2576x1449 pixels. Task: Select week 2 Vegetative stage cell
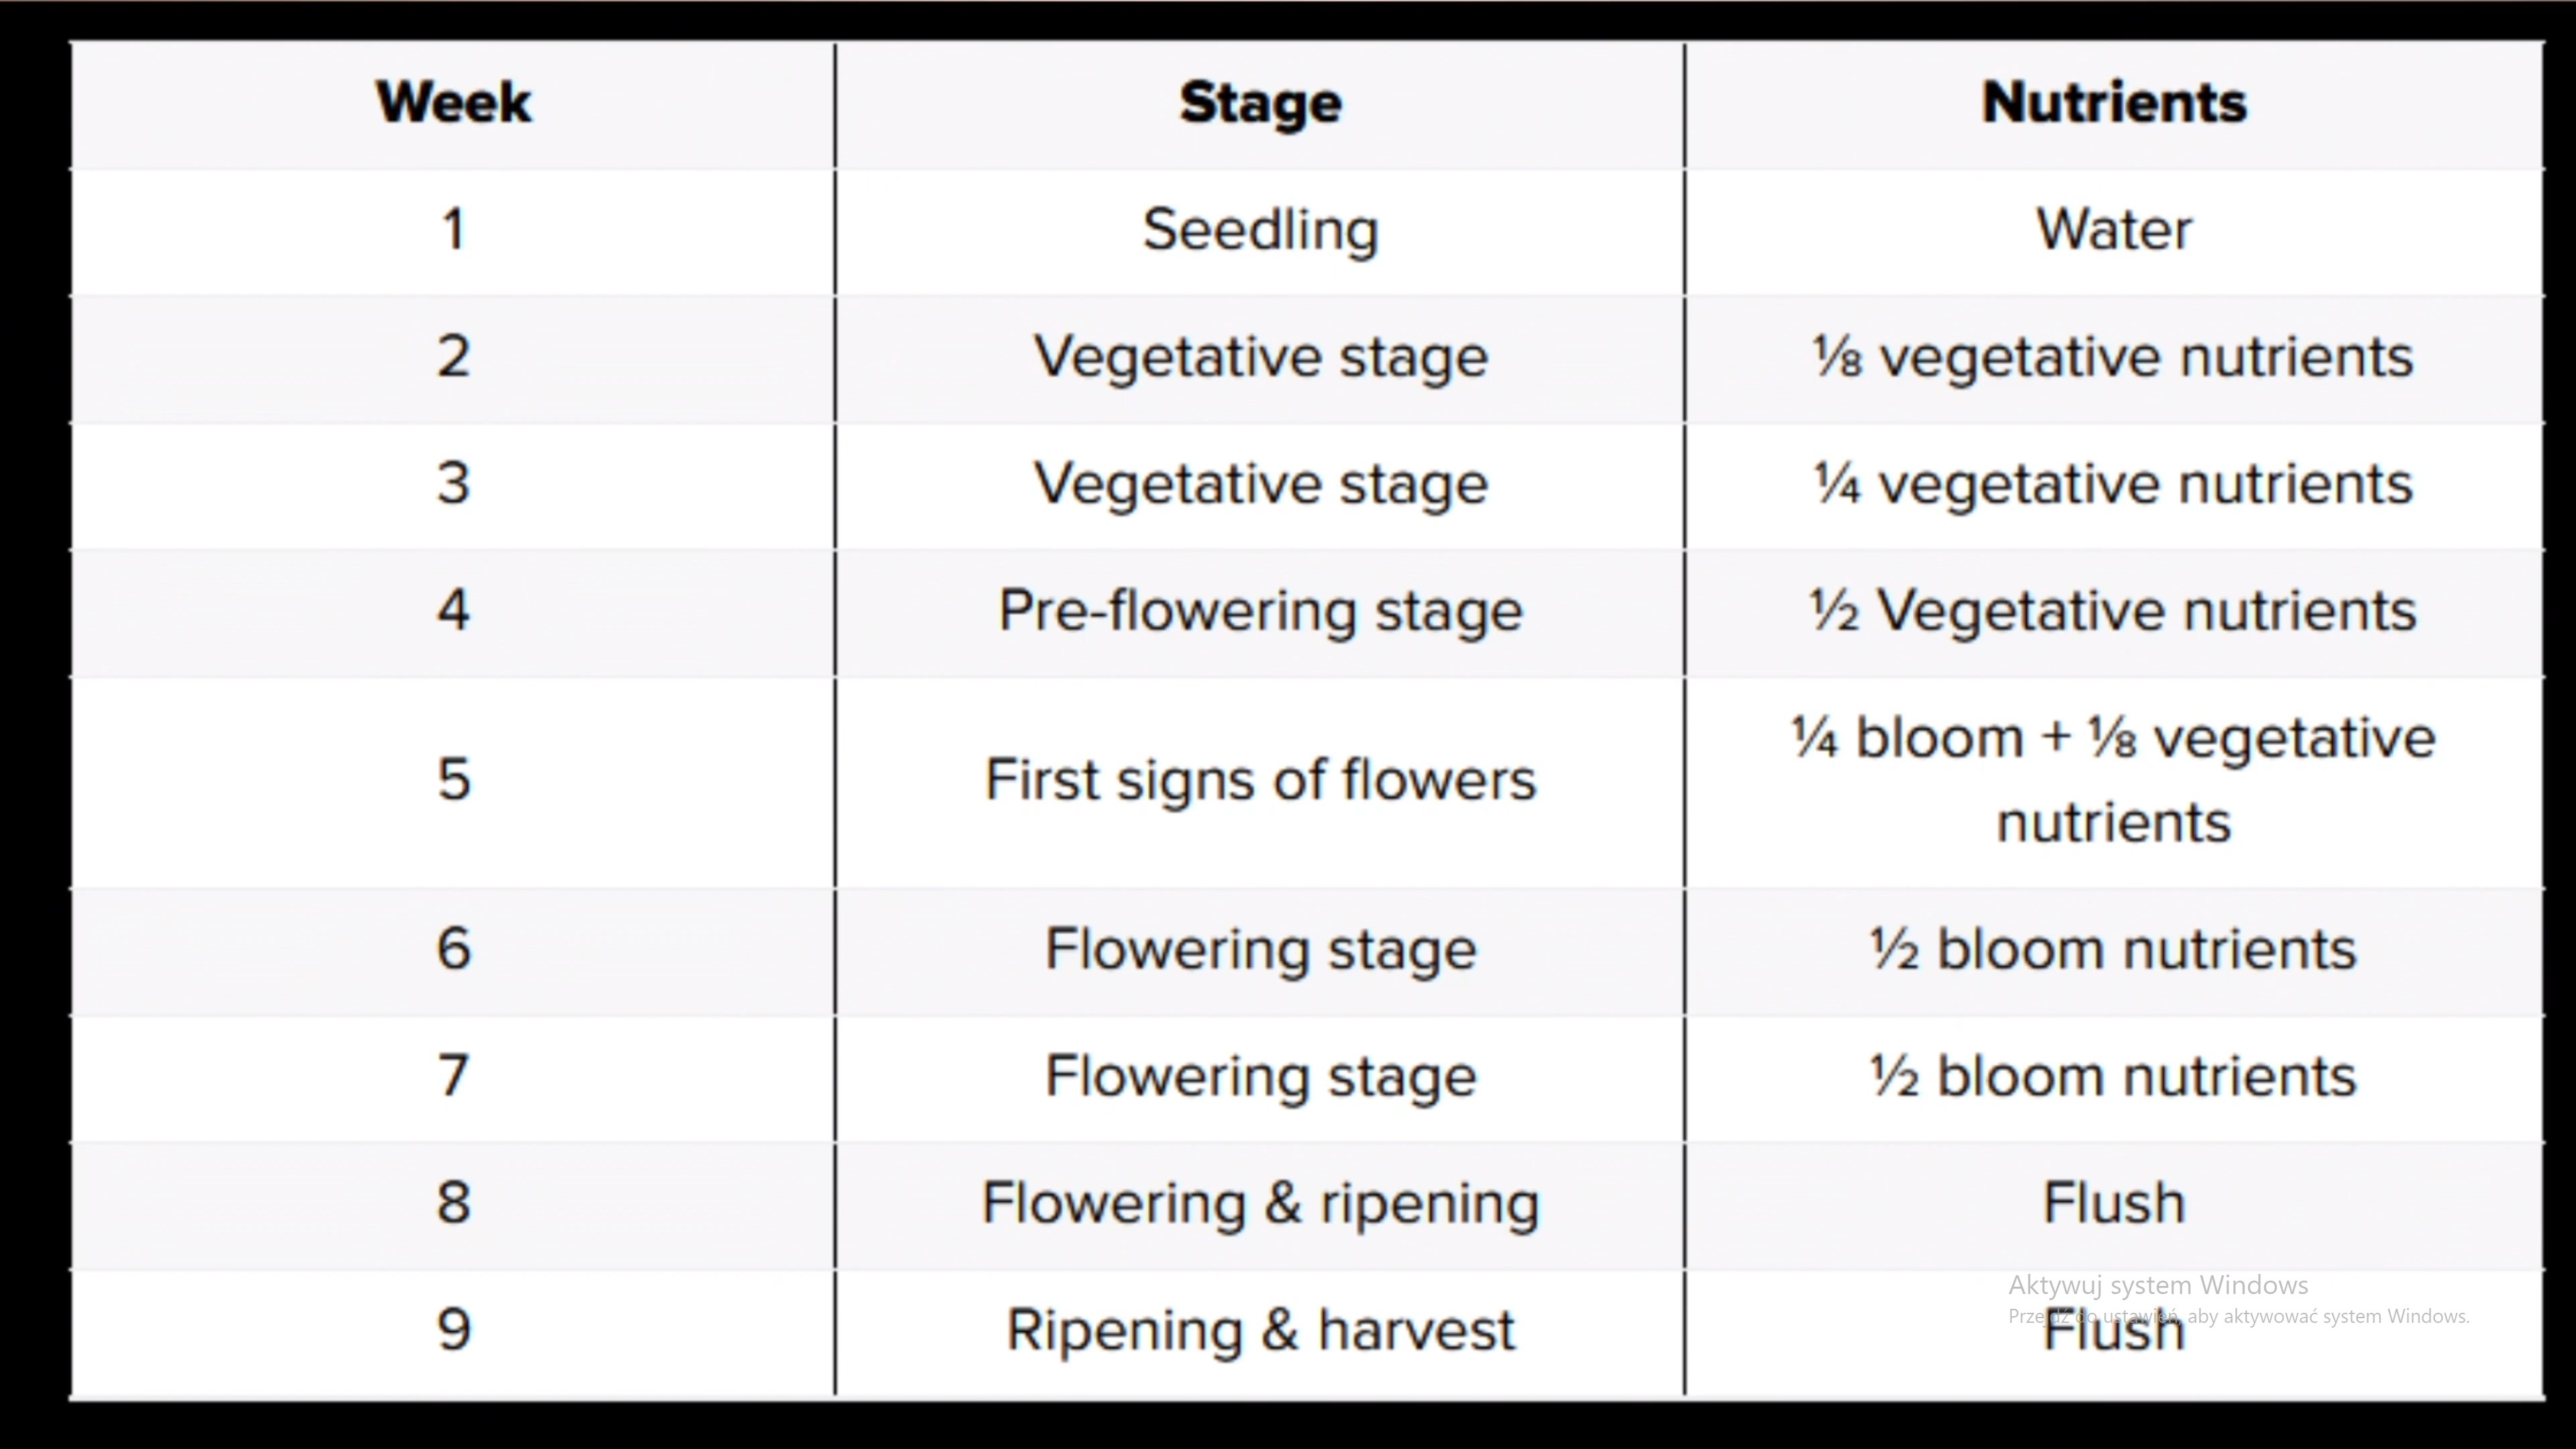[x=1260, y=358]
